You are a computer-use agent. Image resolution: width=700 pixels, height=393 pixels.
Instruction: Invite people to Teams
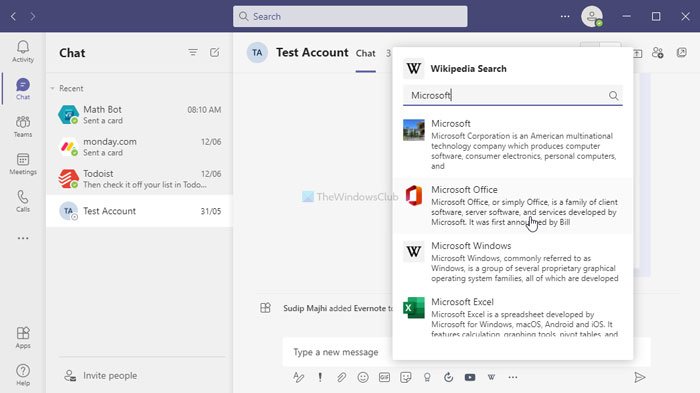point(100,376)
